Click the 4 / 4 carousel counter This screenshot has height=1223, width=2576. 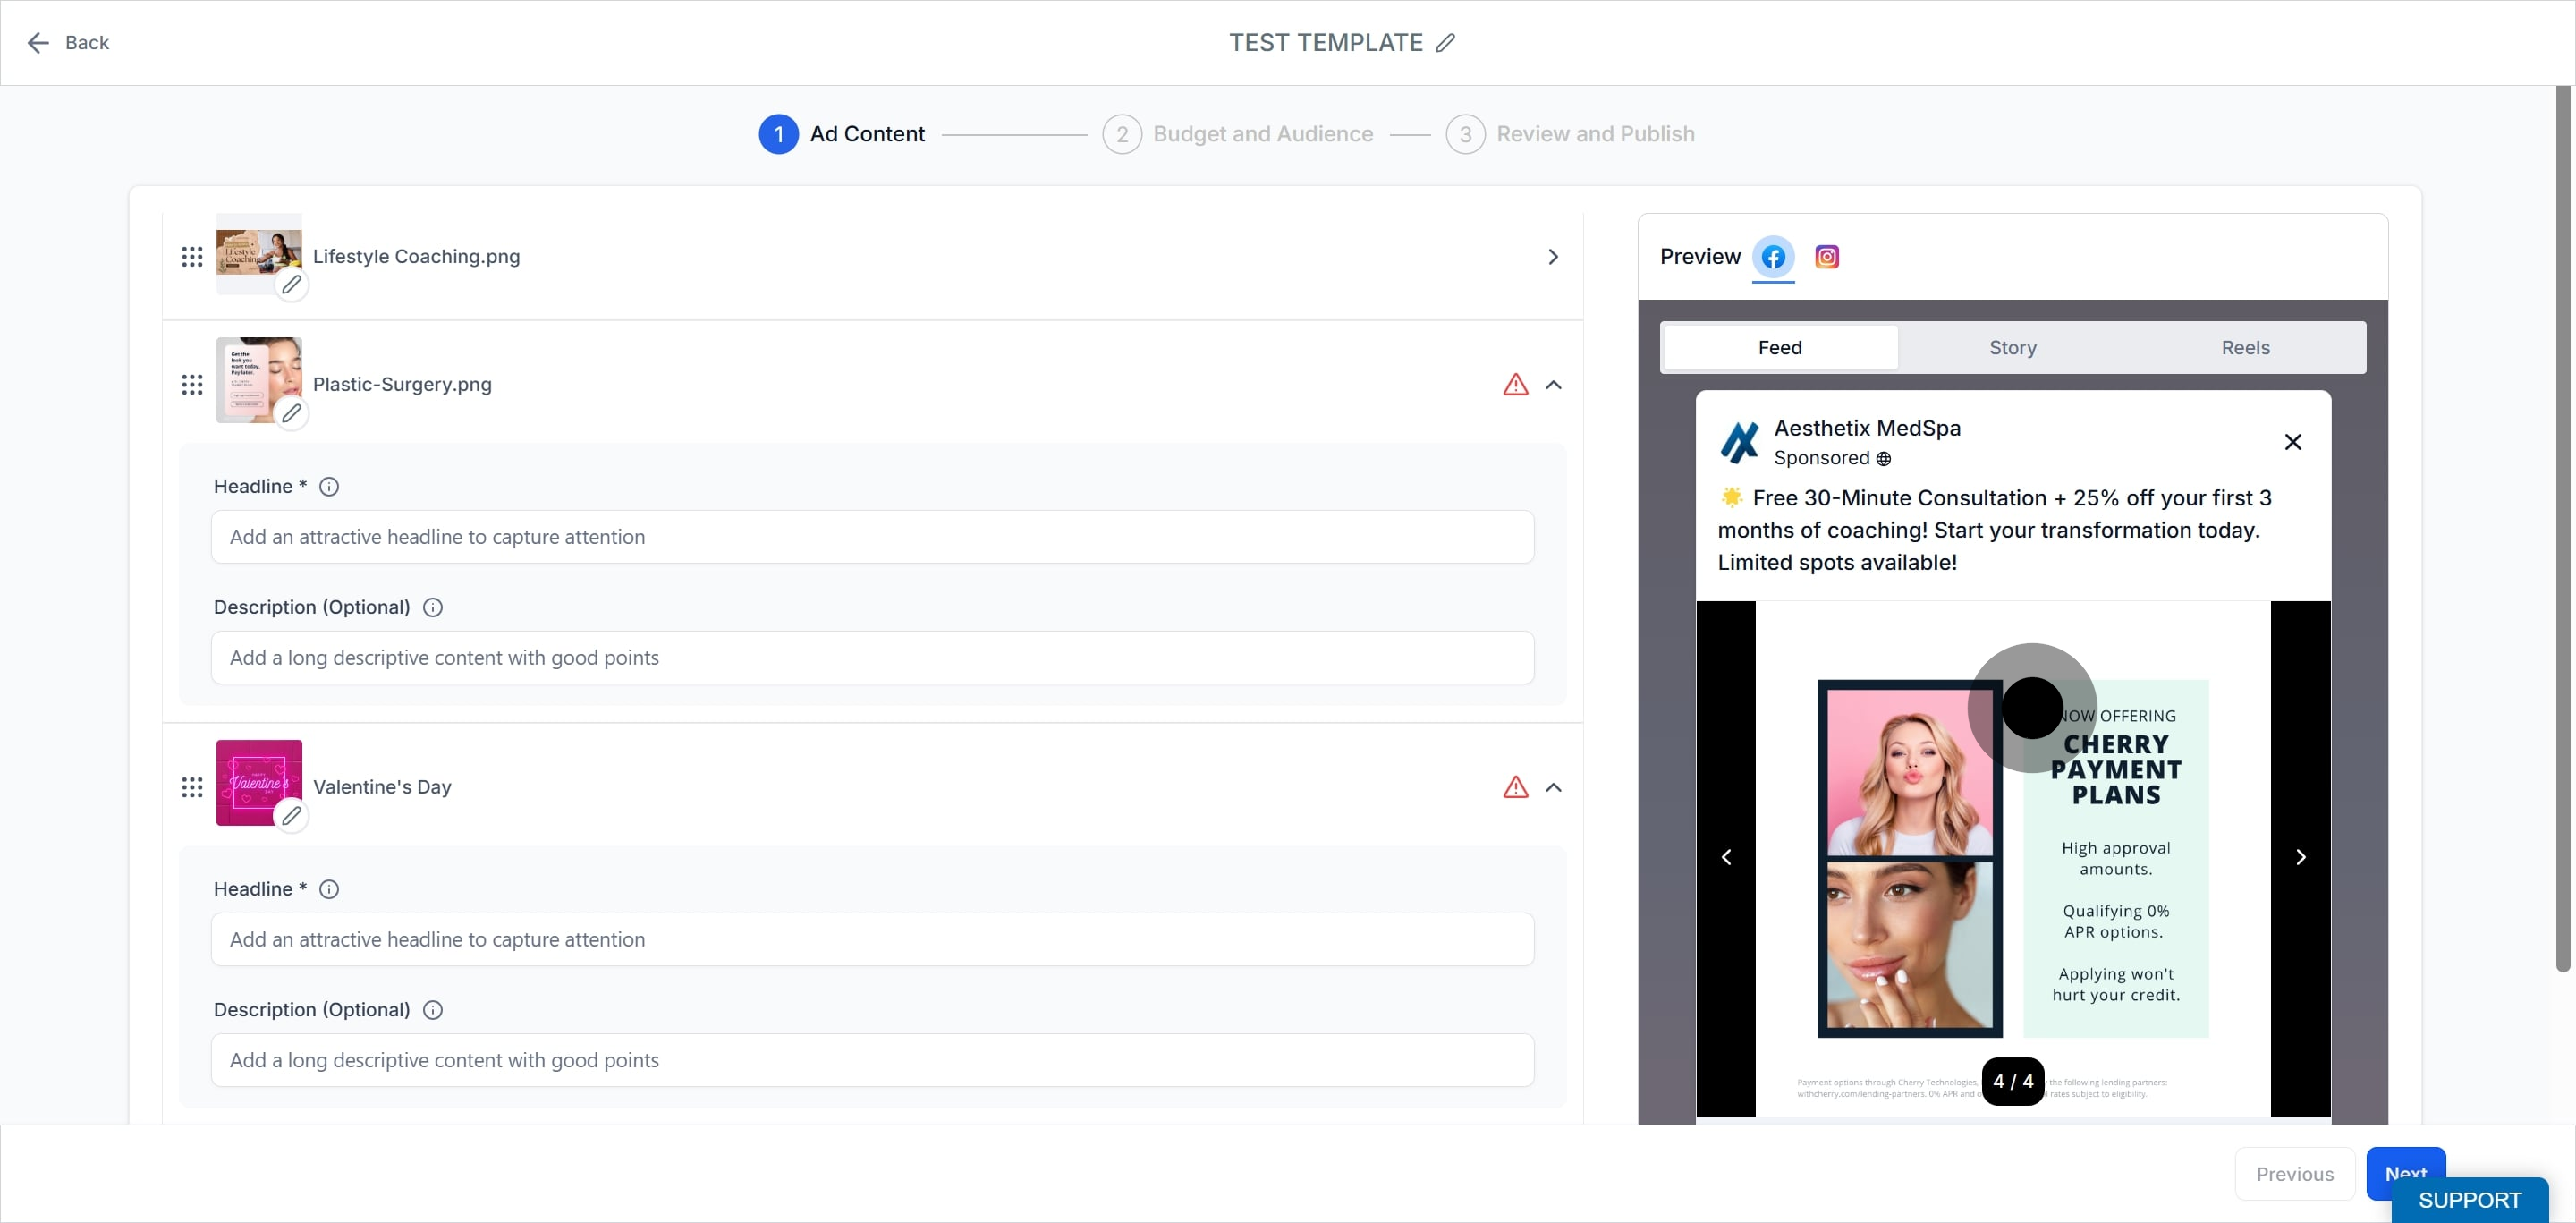[x=2012, y=1081]
